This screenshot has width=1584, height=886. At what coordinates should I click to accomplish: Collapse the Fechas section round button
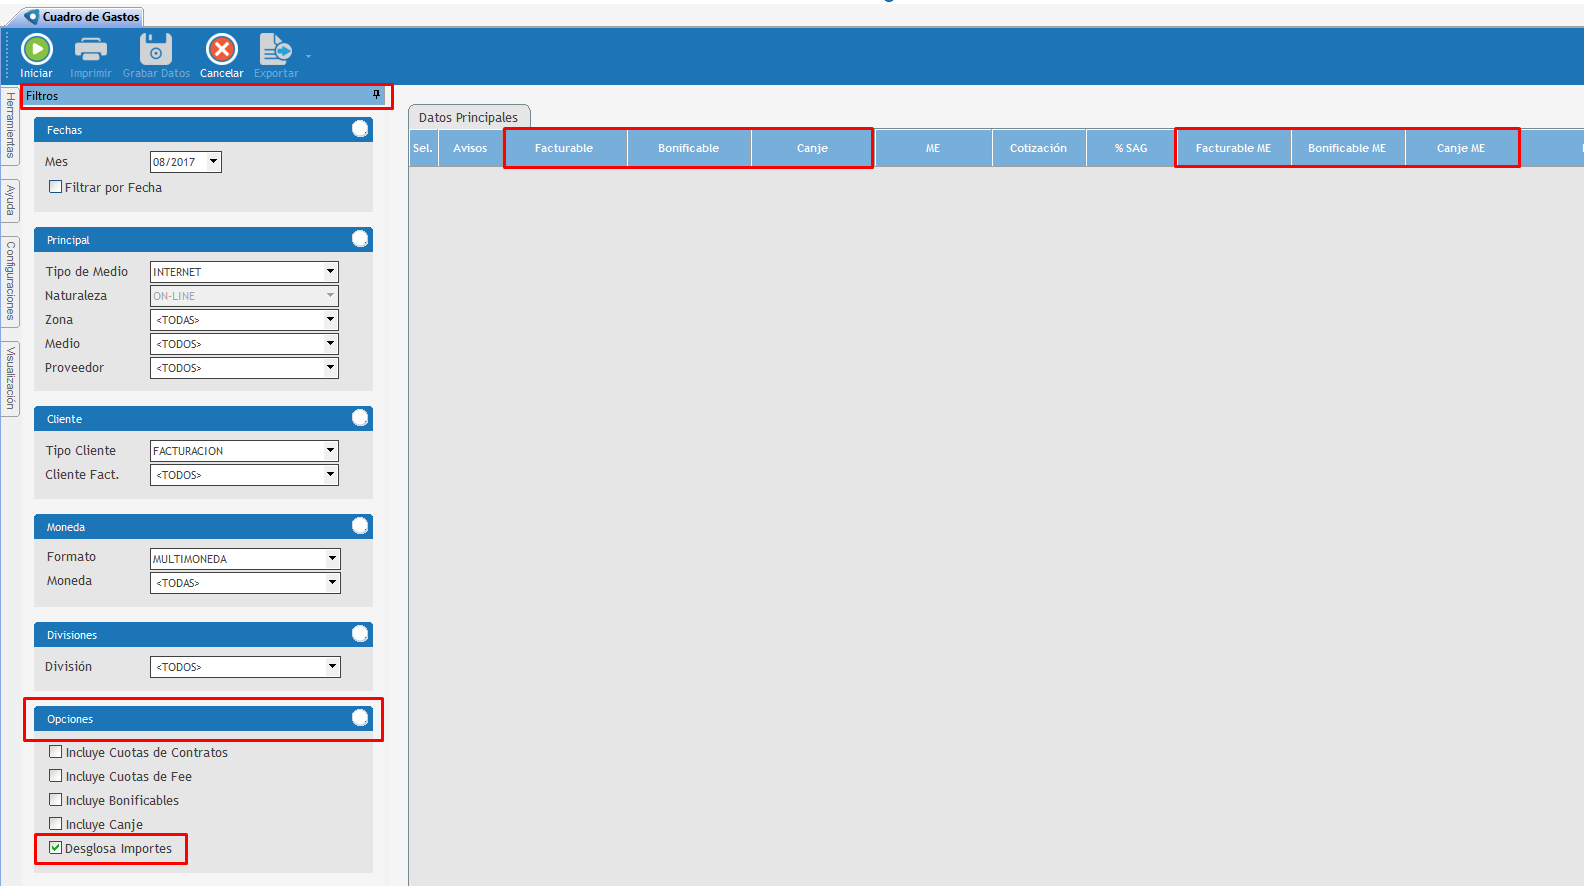pyautogui.click(x=360, y=129)
